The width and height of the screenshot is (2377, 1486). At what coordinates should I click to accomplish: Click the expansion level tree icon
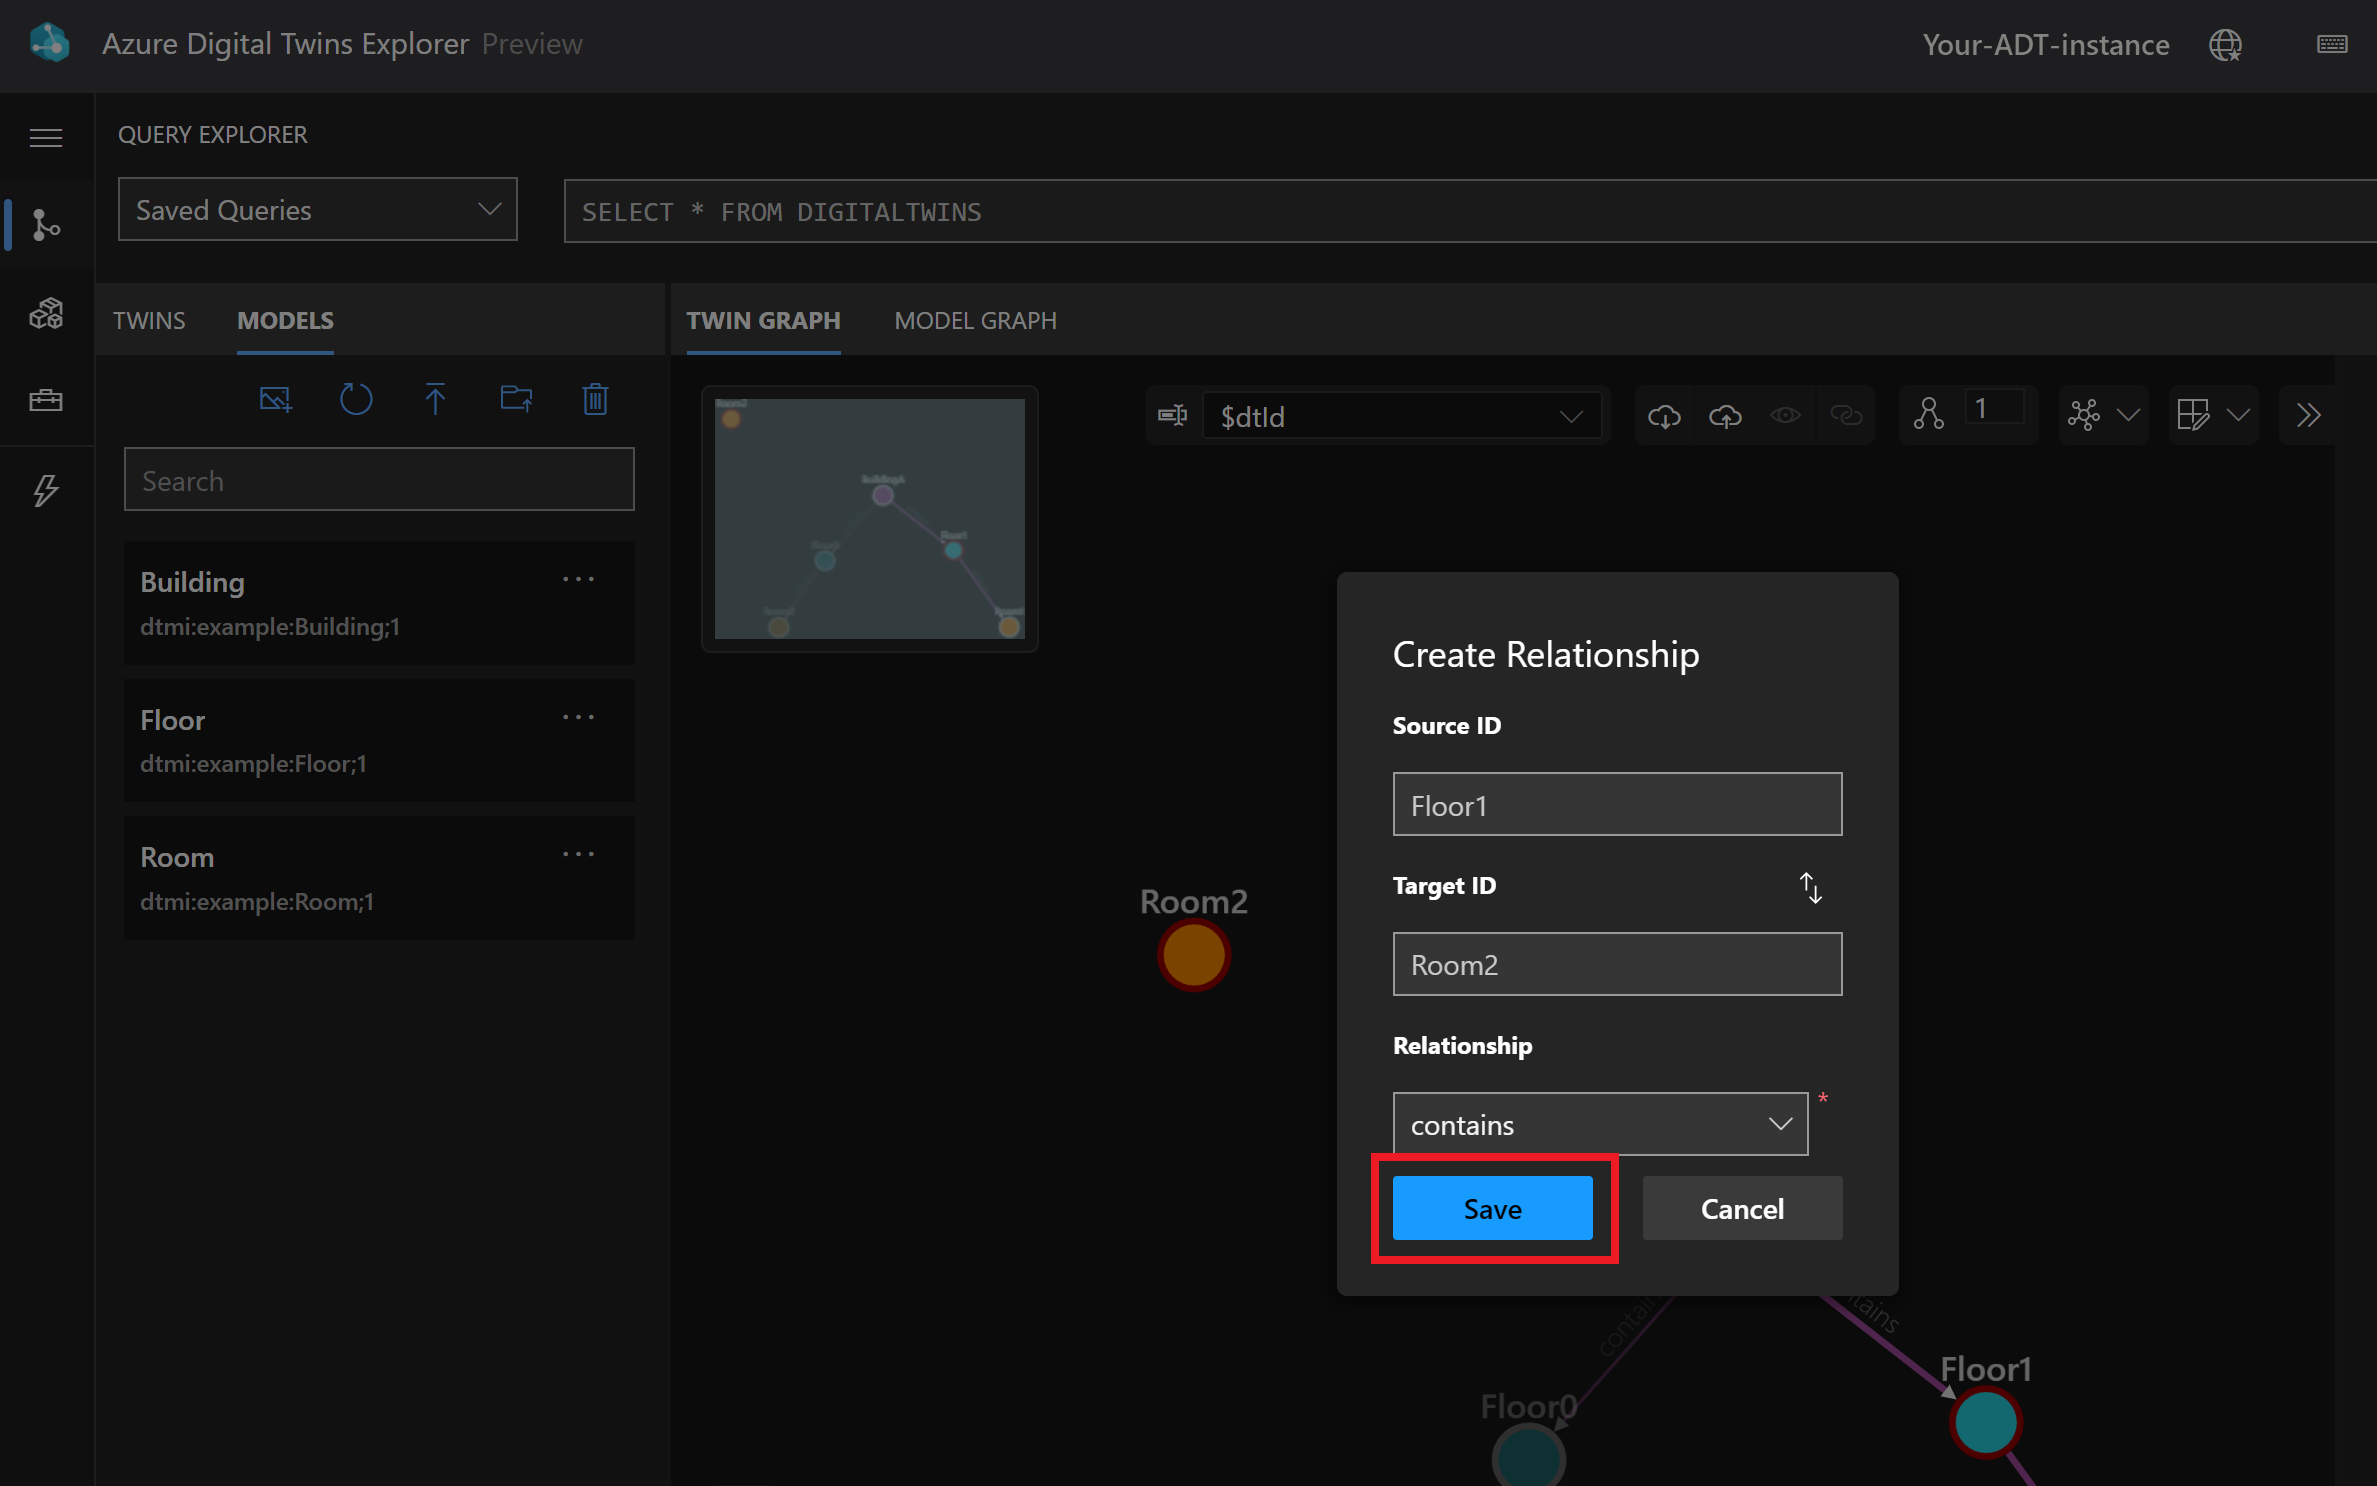(1929, 414)
